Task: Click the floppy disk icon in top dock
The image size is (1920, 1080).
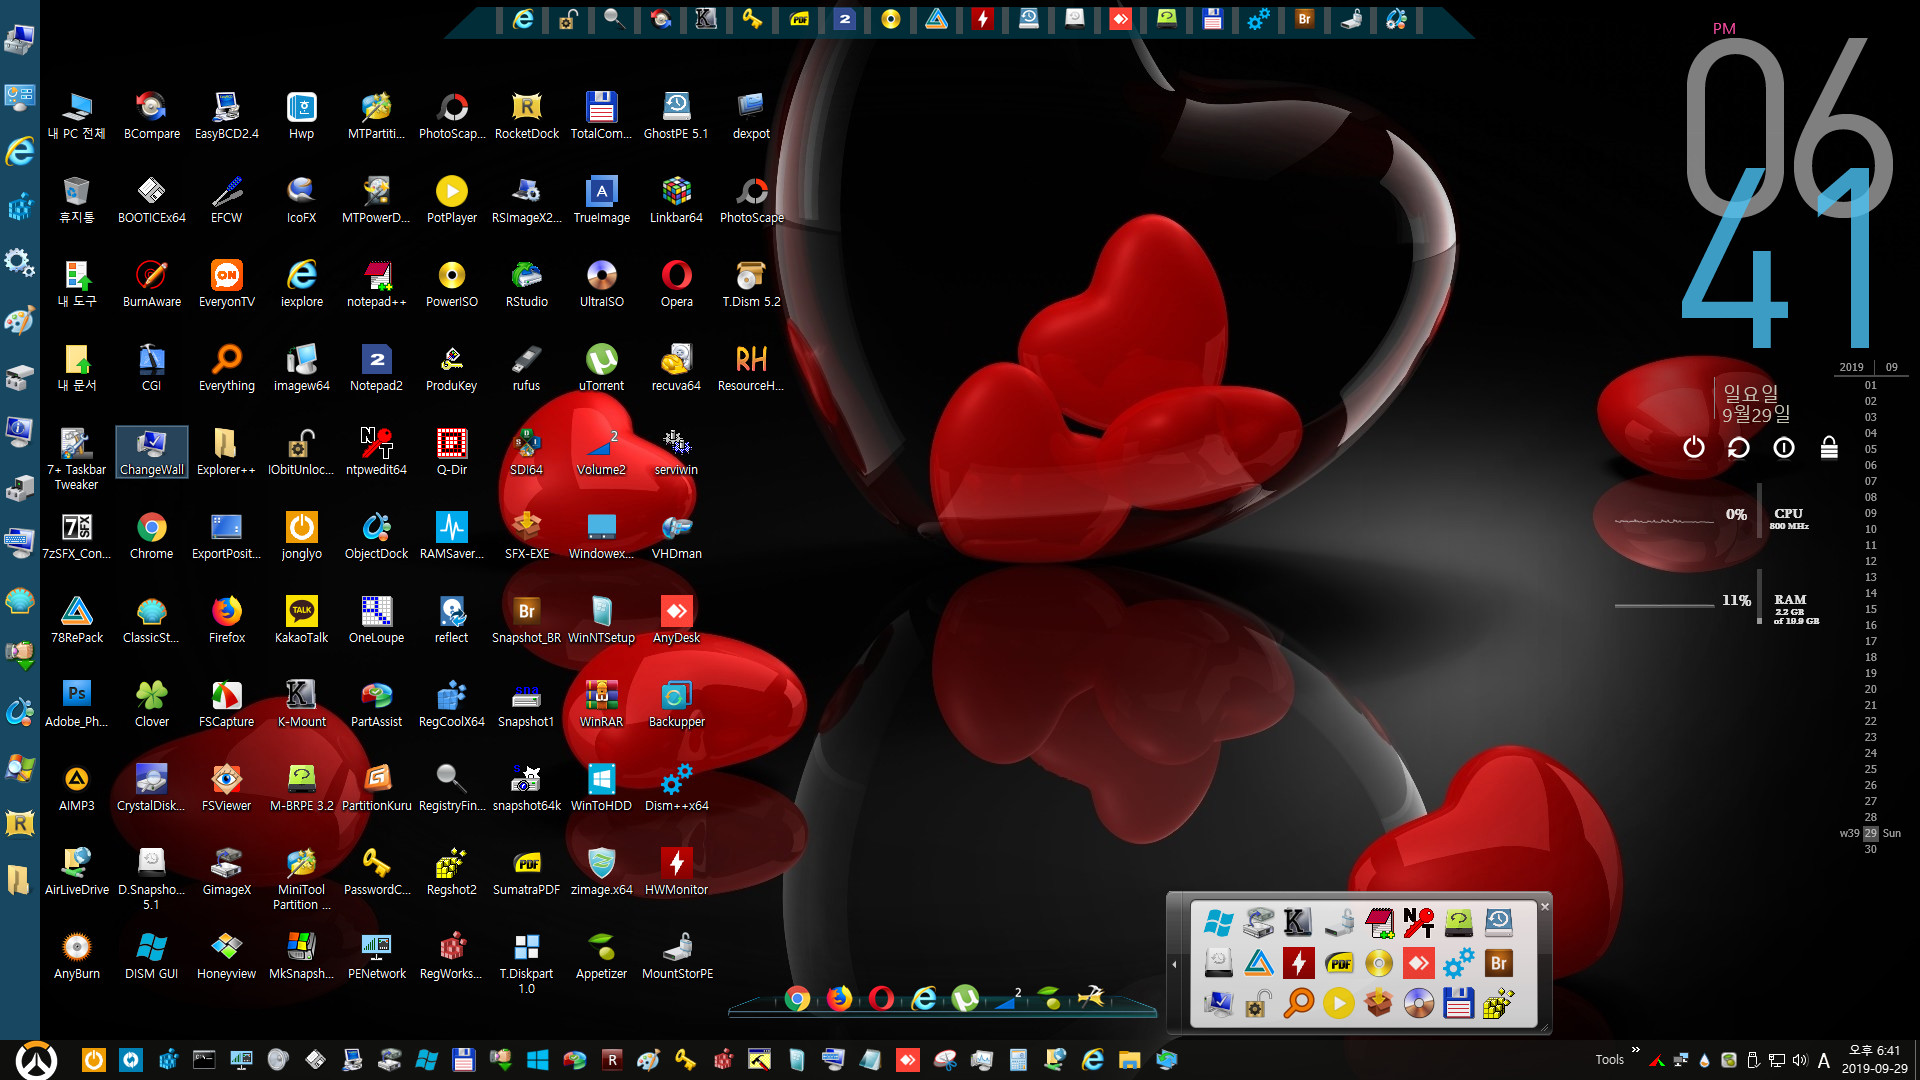Action: point(1212,19)
